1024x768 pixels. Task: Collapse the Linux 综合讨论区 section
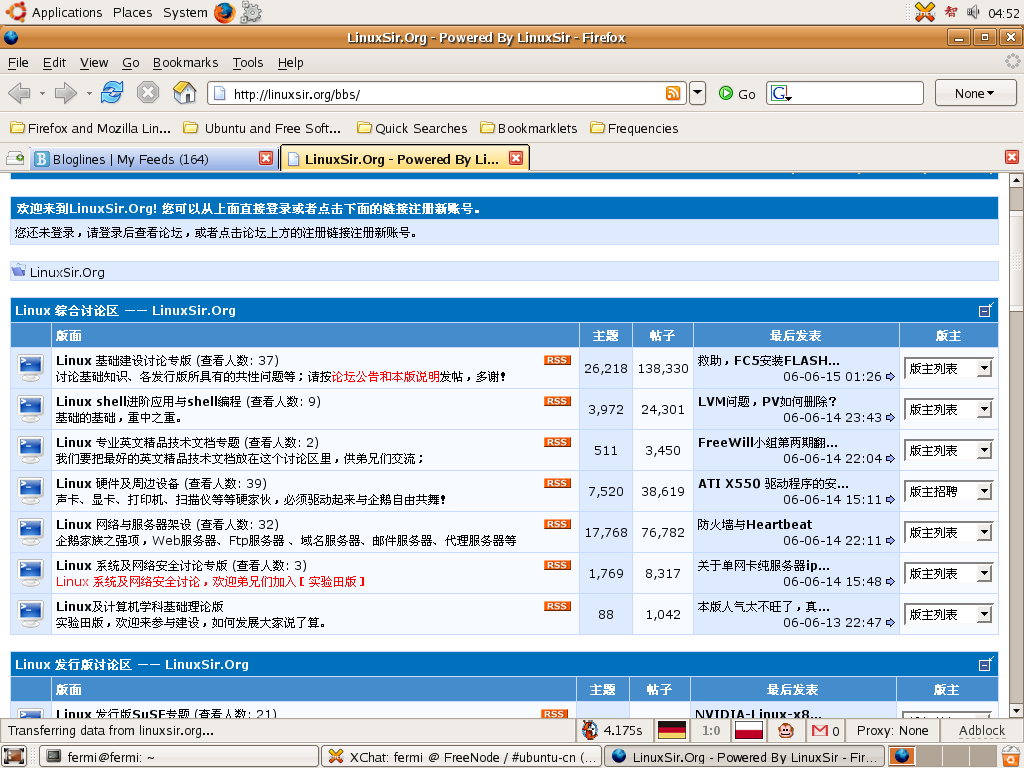tap(985, 310)
